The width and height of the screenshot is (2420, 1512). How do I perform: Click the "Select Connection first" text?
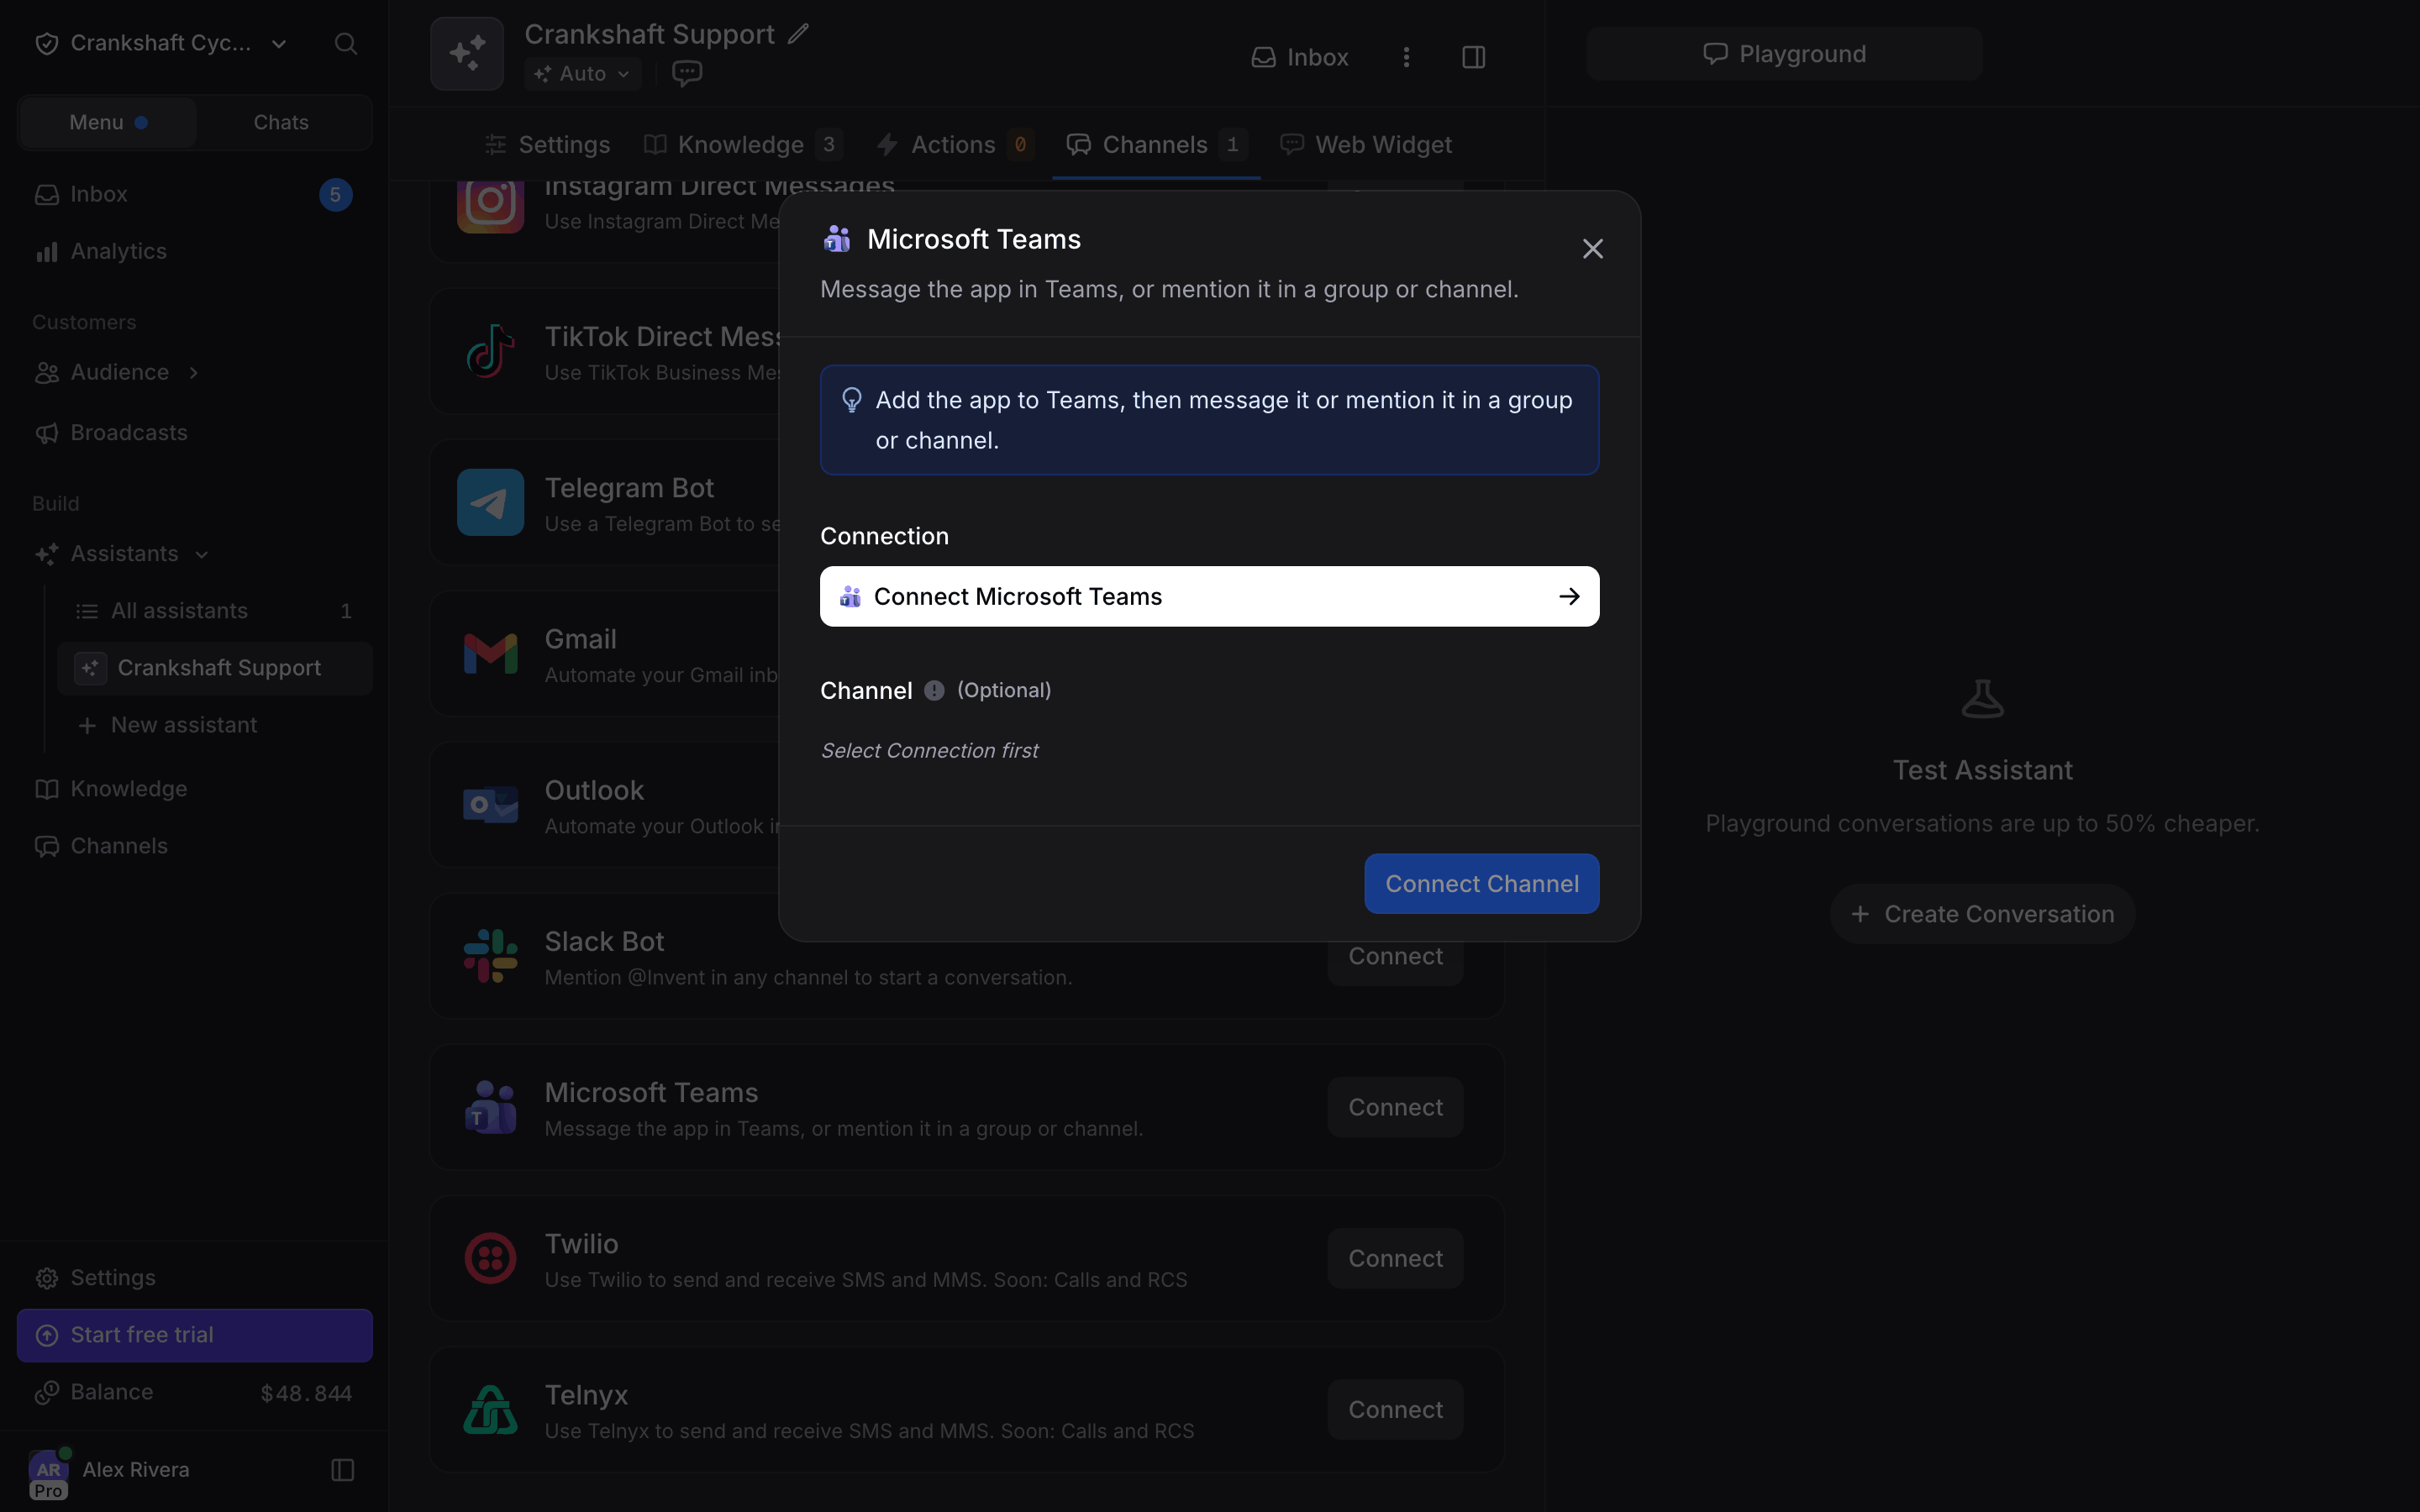coord(929,751)
